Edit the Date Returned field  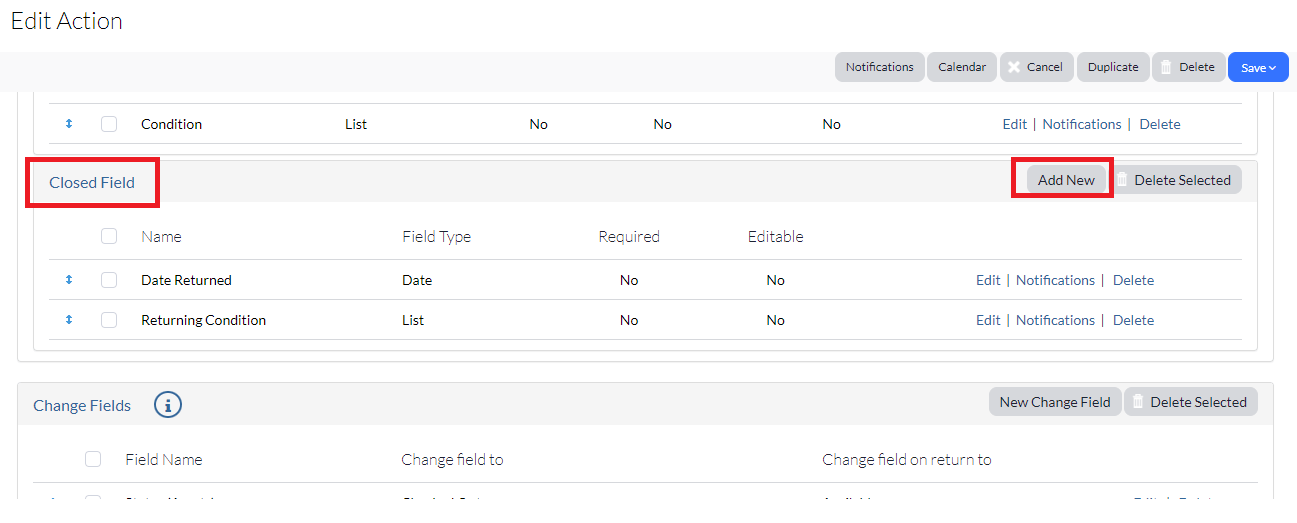tap(988, 280)
